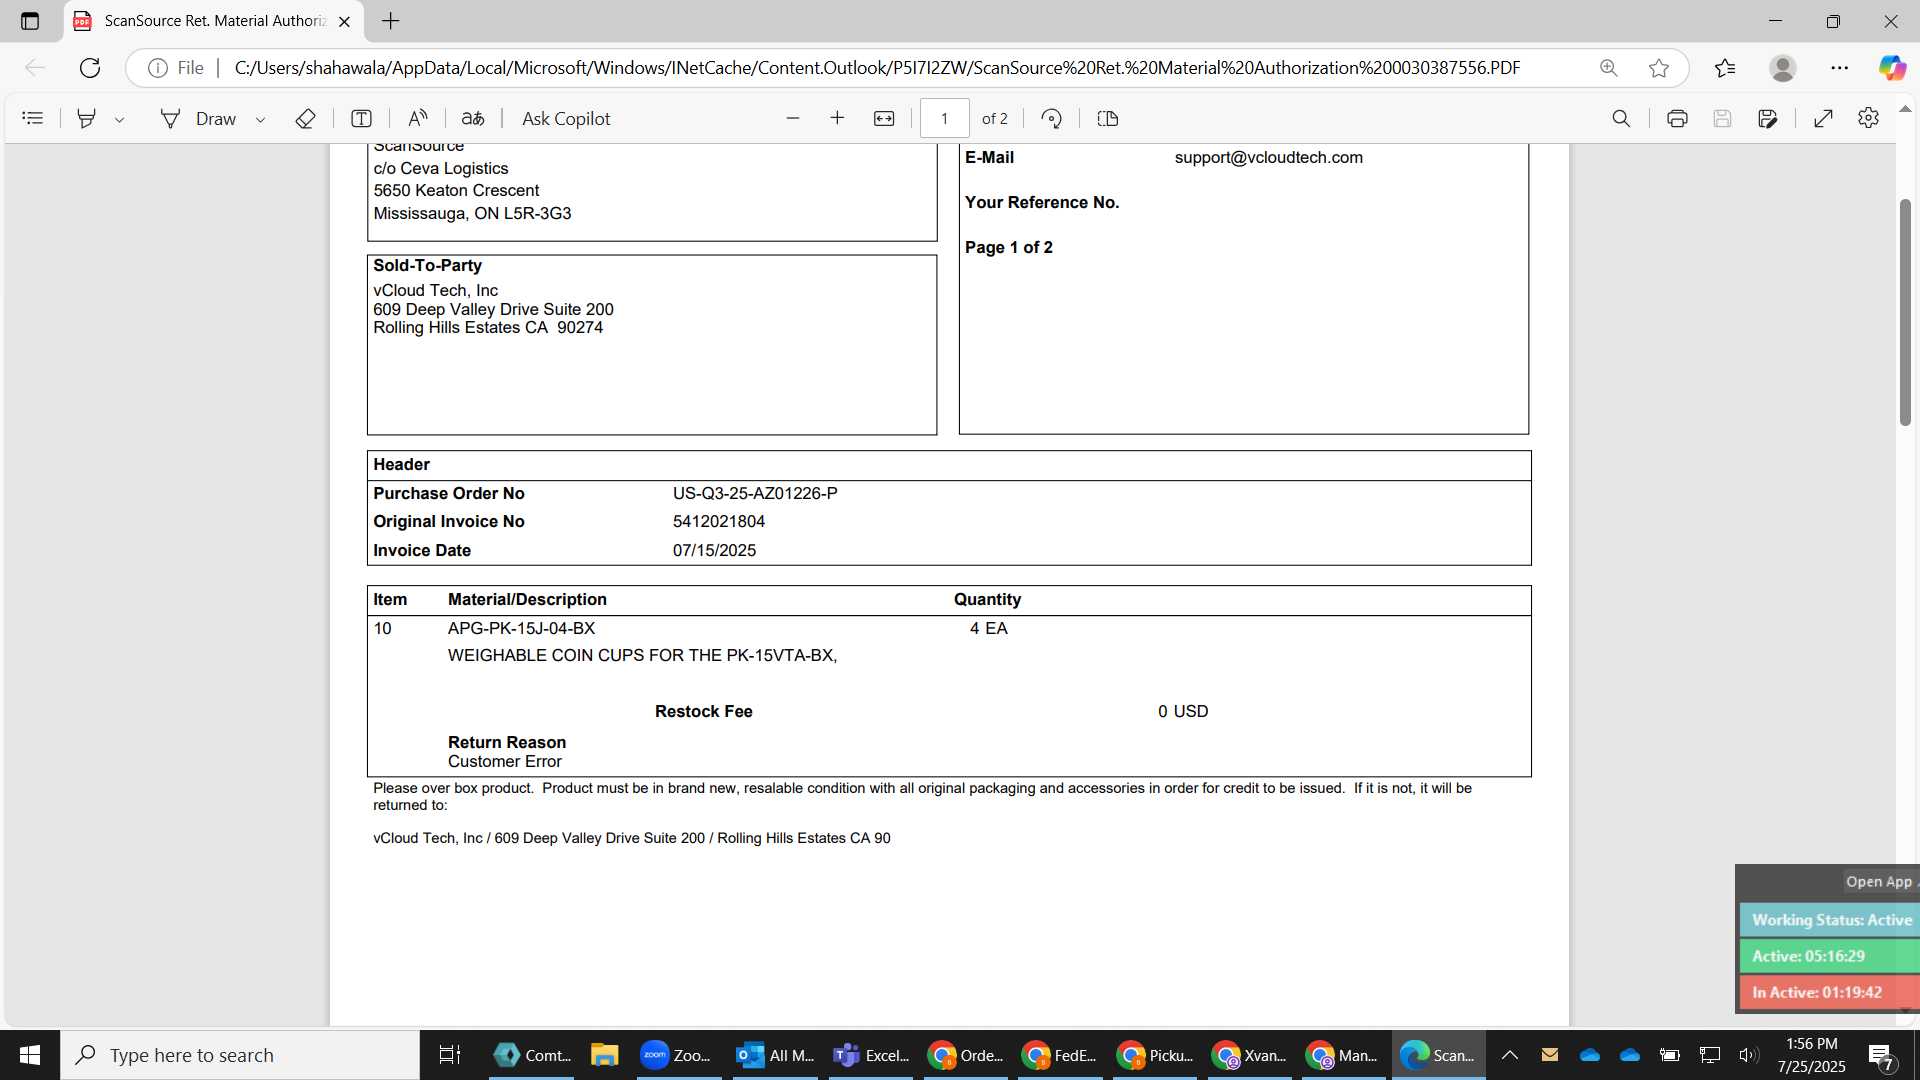Open PDF toolbar settings gear
The width and height of the screenshot is (1920, 1080).
pyautogui.click(x=1868, y=118)
